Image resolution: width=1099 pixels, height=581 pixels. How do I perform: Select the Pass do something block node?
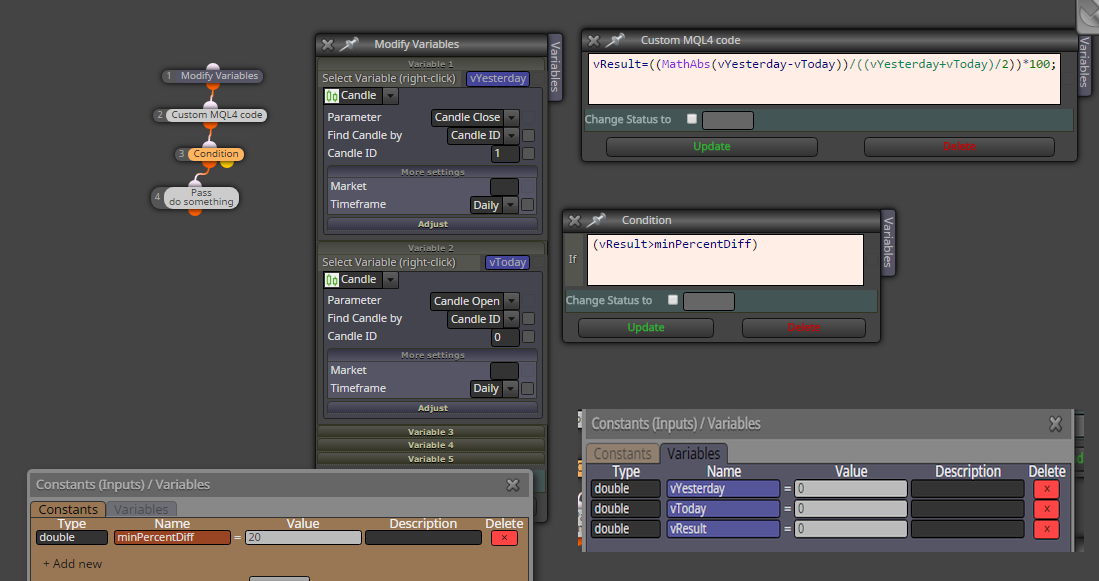click(196, 197)
